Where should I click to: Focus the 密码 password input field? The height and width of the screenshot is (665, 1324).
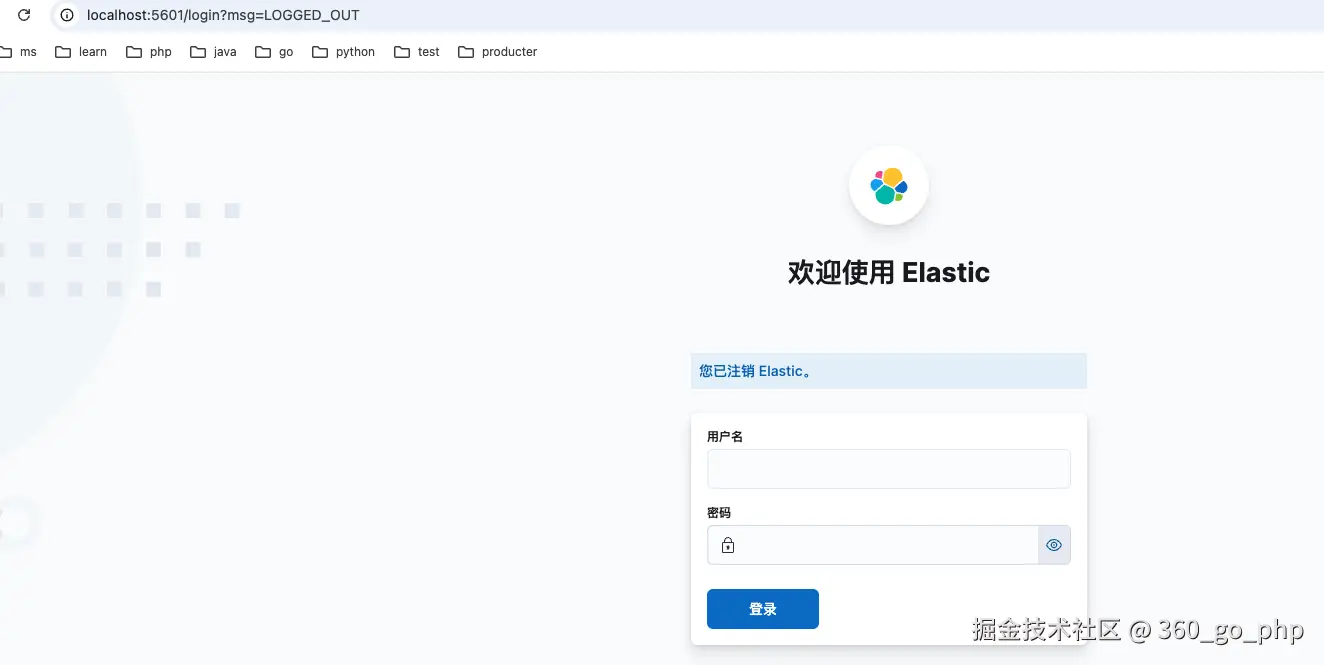point(873,545)
